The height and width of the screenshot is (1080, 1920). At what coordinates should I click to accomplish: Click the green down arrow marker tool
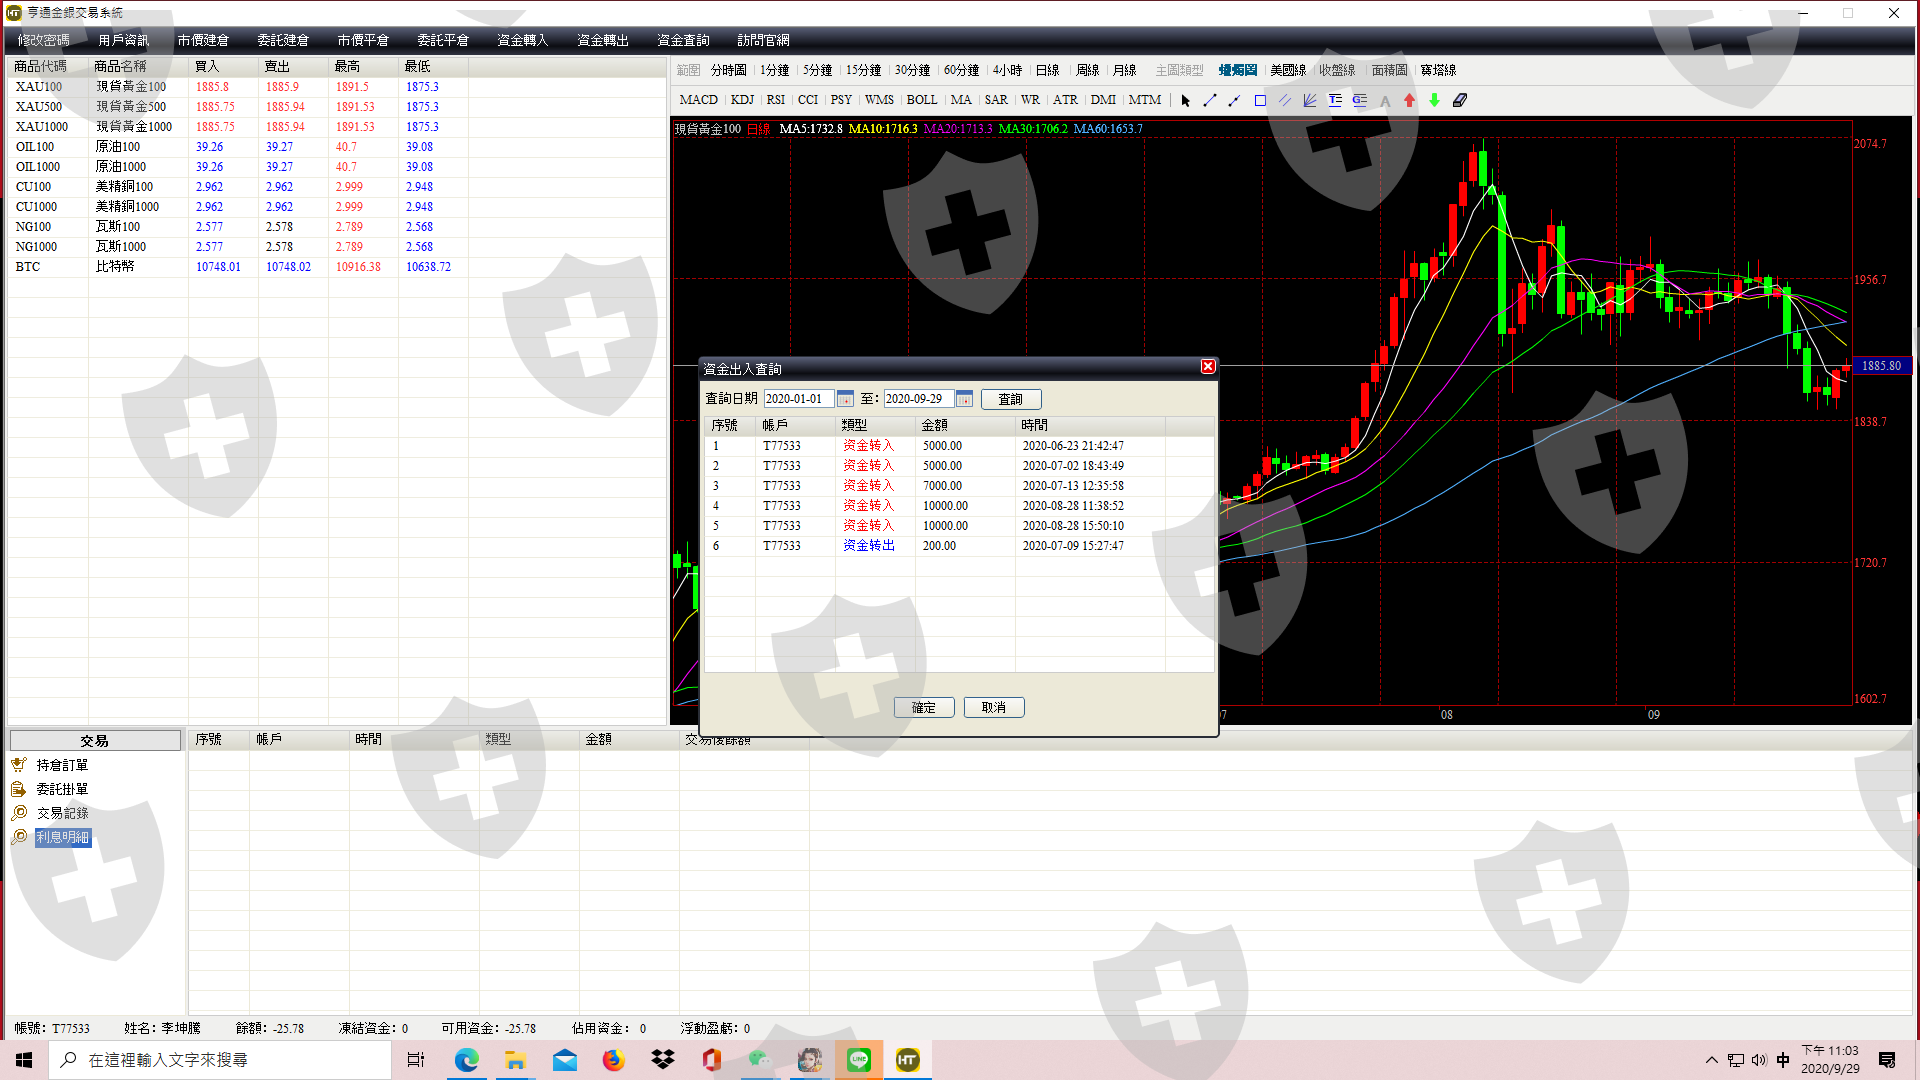pos(1435,100)
